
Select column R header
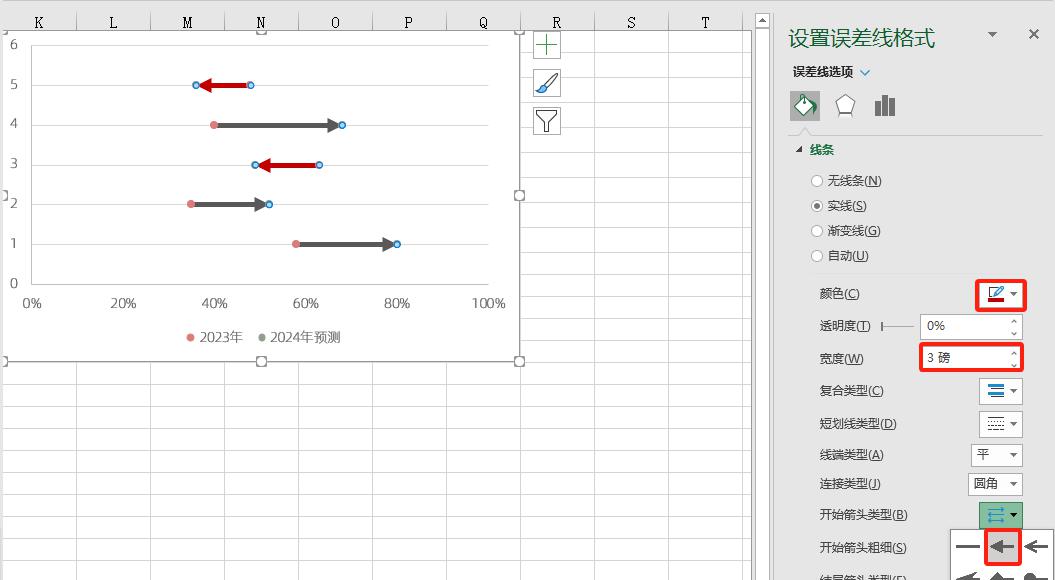click(x=557, y=23)
